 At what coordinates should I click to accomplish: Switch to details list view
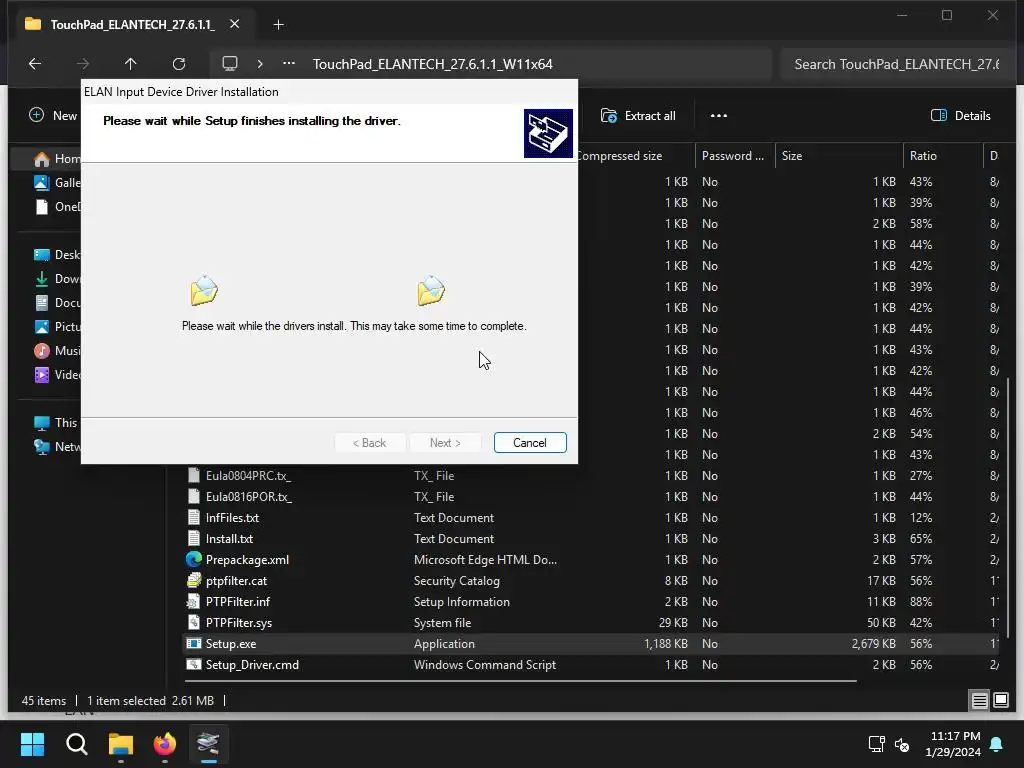coord(980,701)
